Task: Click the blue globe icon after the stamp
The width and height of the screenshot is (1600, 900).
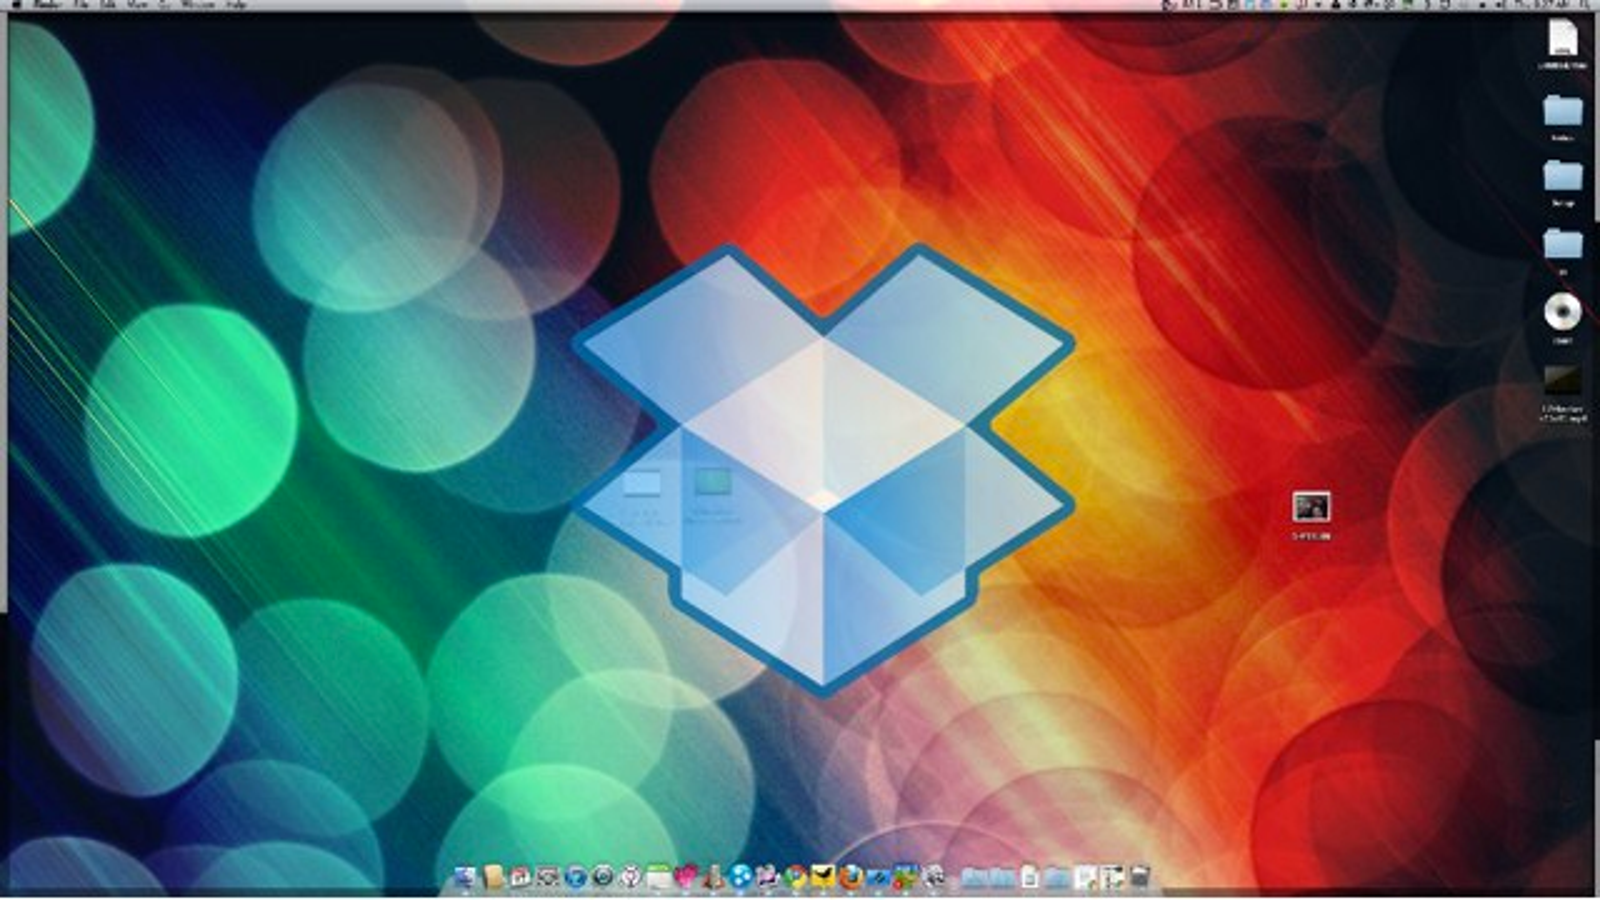Action: (x=575, y=878)
